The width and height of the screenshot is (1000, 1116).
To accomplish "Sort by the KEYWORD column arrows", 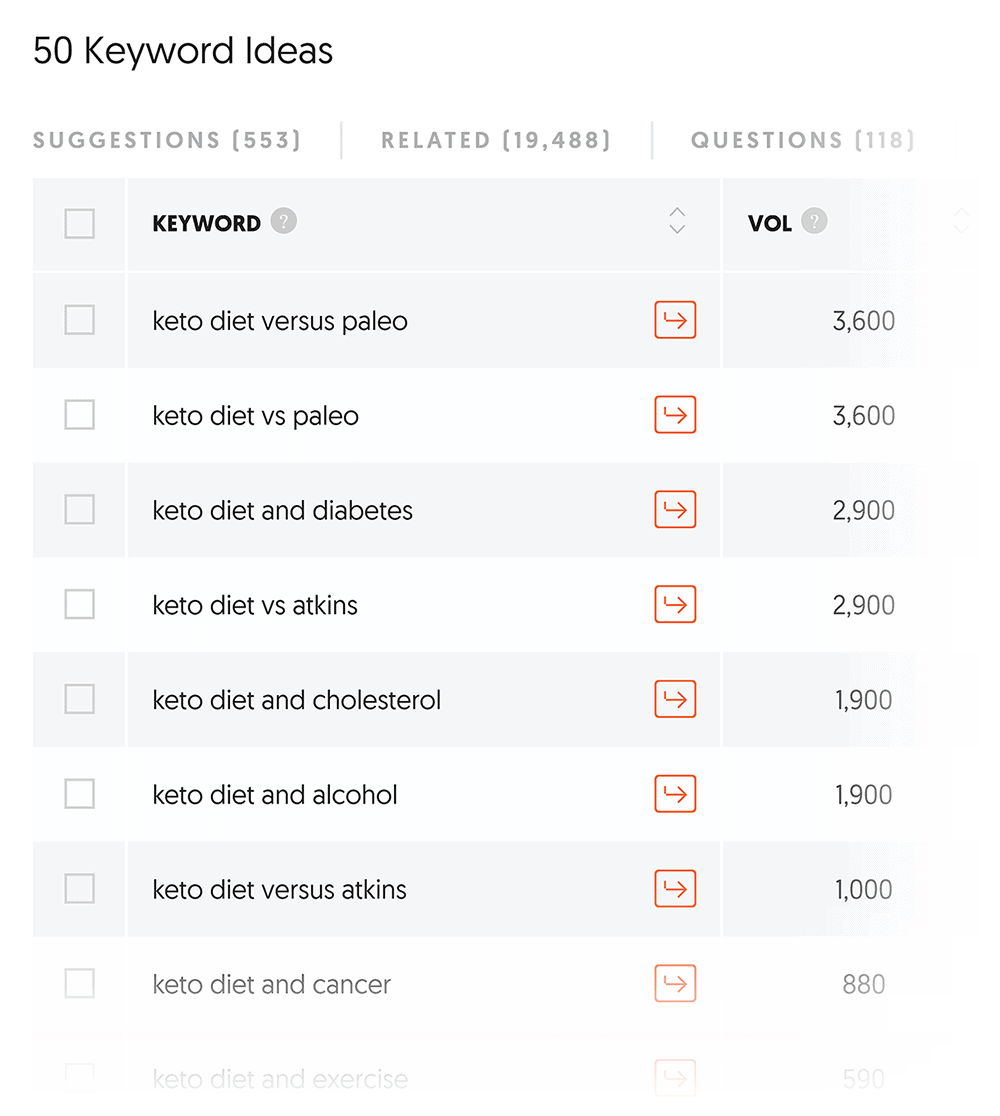I will [677, 221].
